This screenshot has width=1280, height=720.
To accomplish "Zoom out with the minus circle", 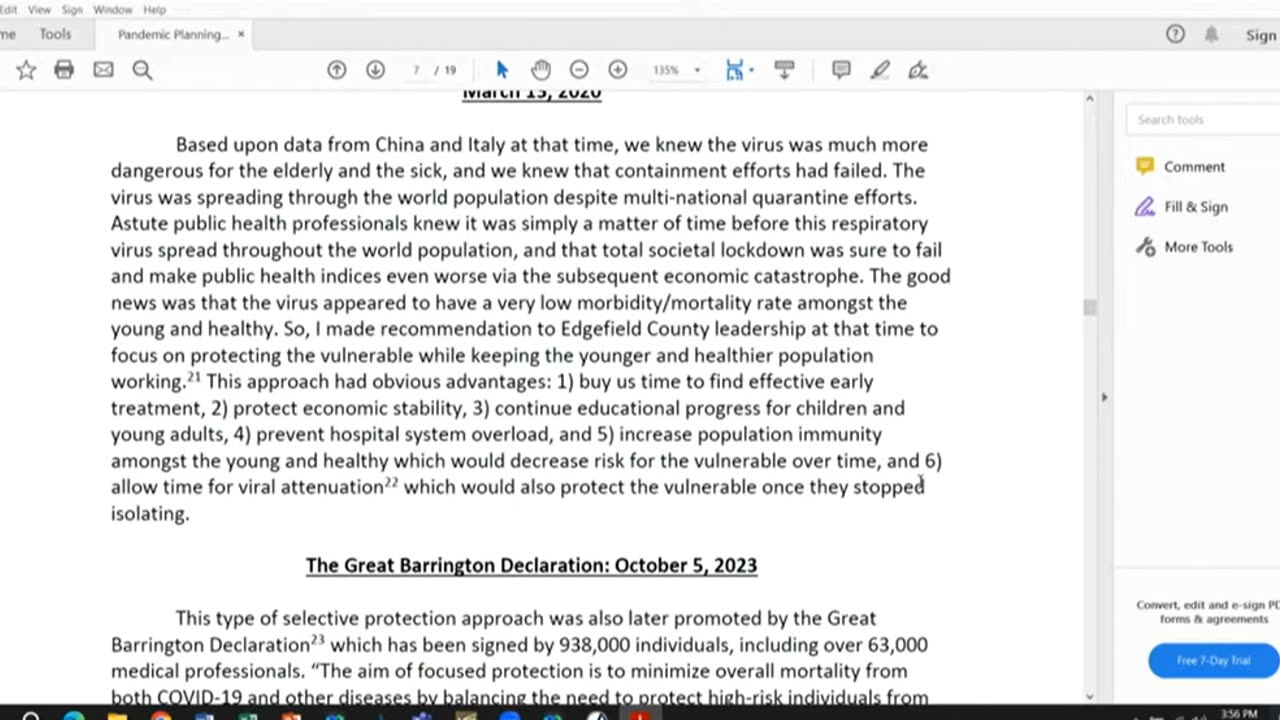I will coord(579,70).
